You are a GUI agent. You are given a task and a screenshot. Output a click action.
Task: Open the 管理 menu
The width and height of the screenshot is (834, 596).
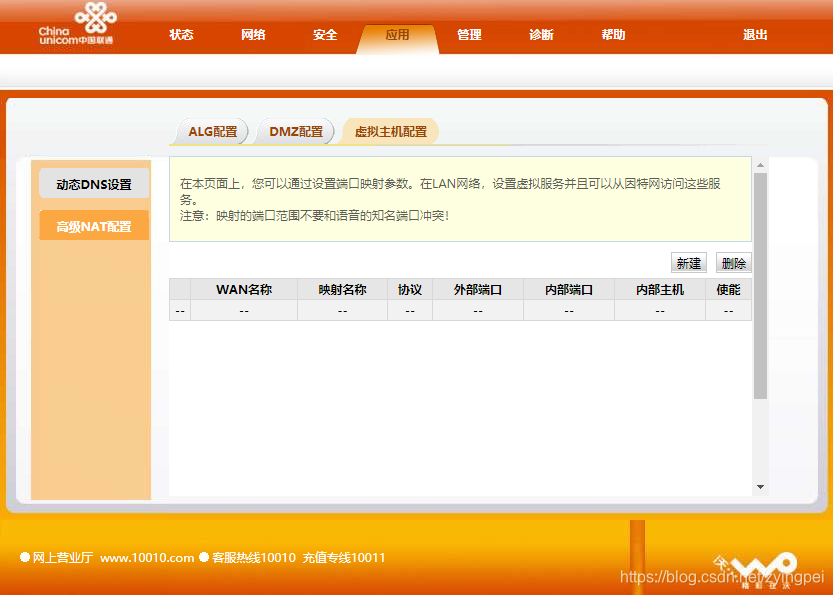click(469, 35)
